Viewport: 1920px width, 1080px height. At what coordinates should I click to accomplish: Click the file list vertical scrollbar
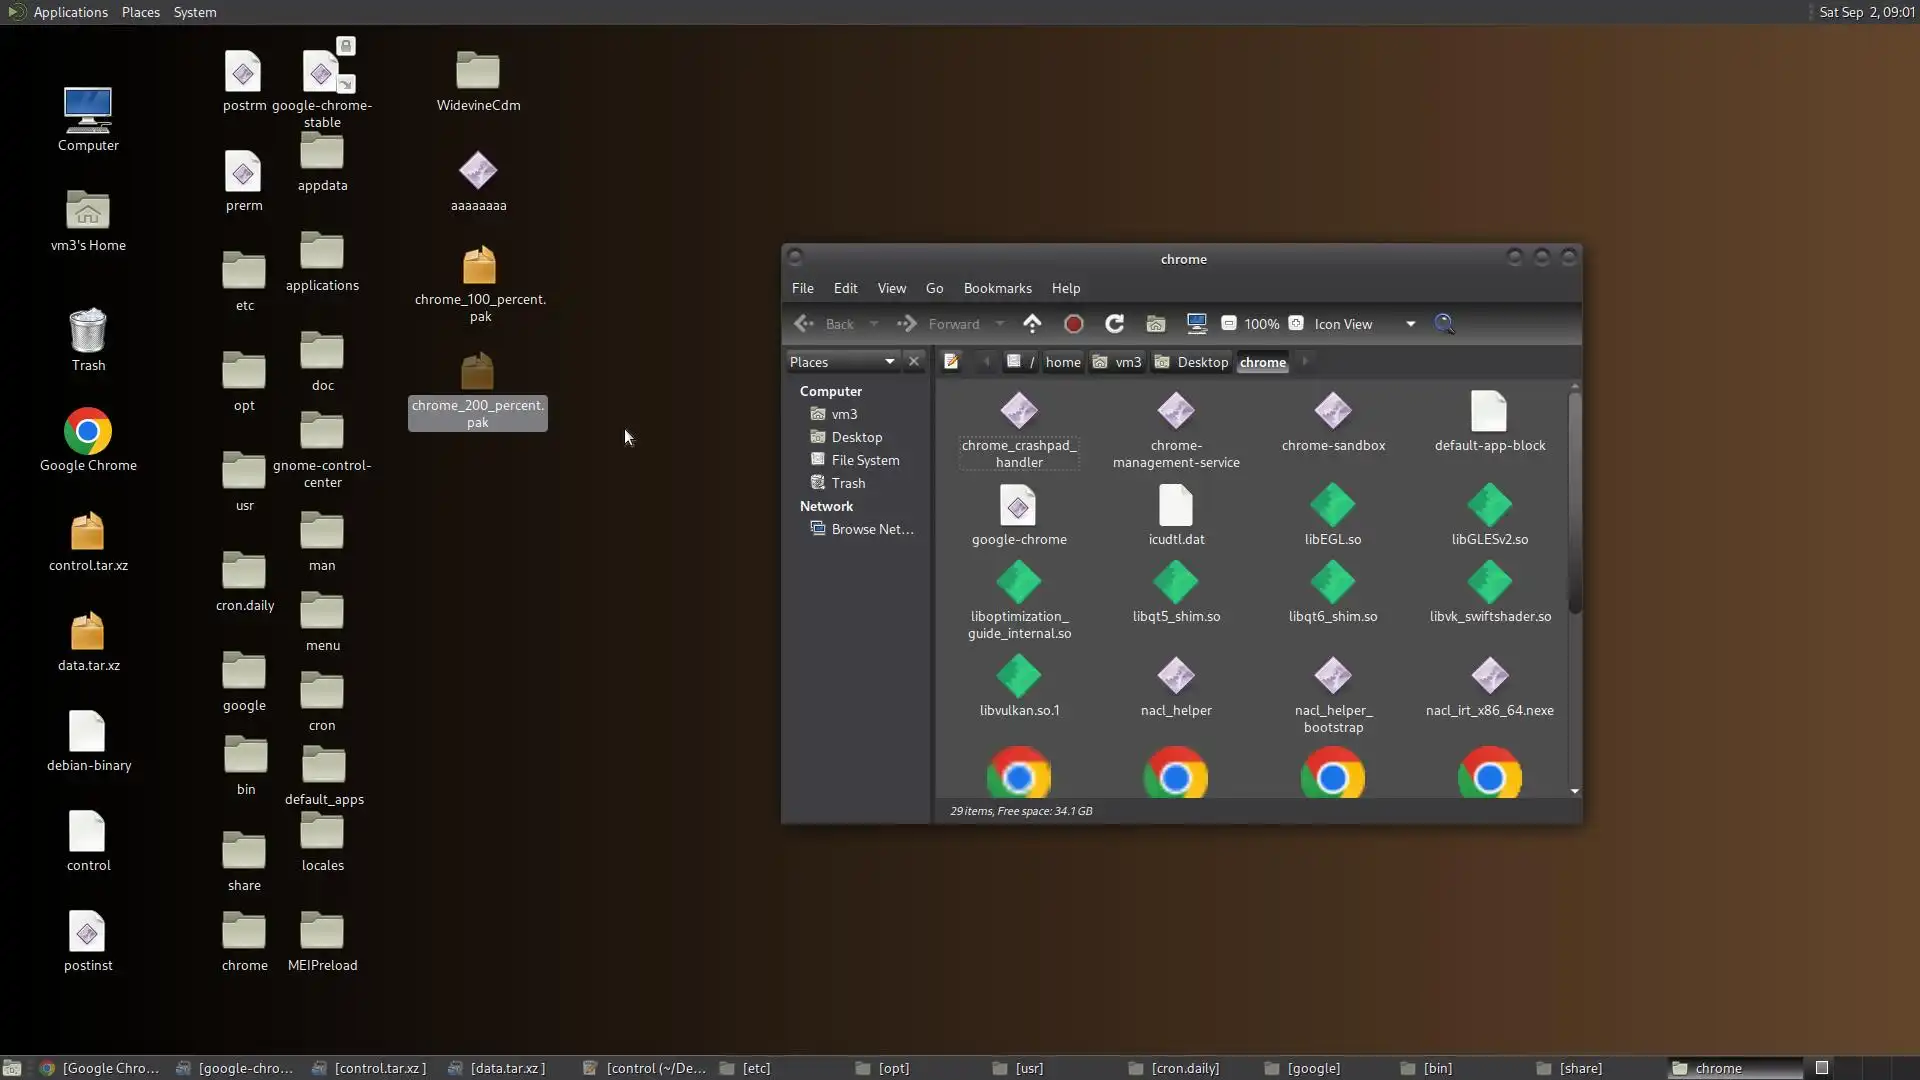coord(1574,500)
